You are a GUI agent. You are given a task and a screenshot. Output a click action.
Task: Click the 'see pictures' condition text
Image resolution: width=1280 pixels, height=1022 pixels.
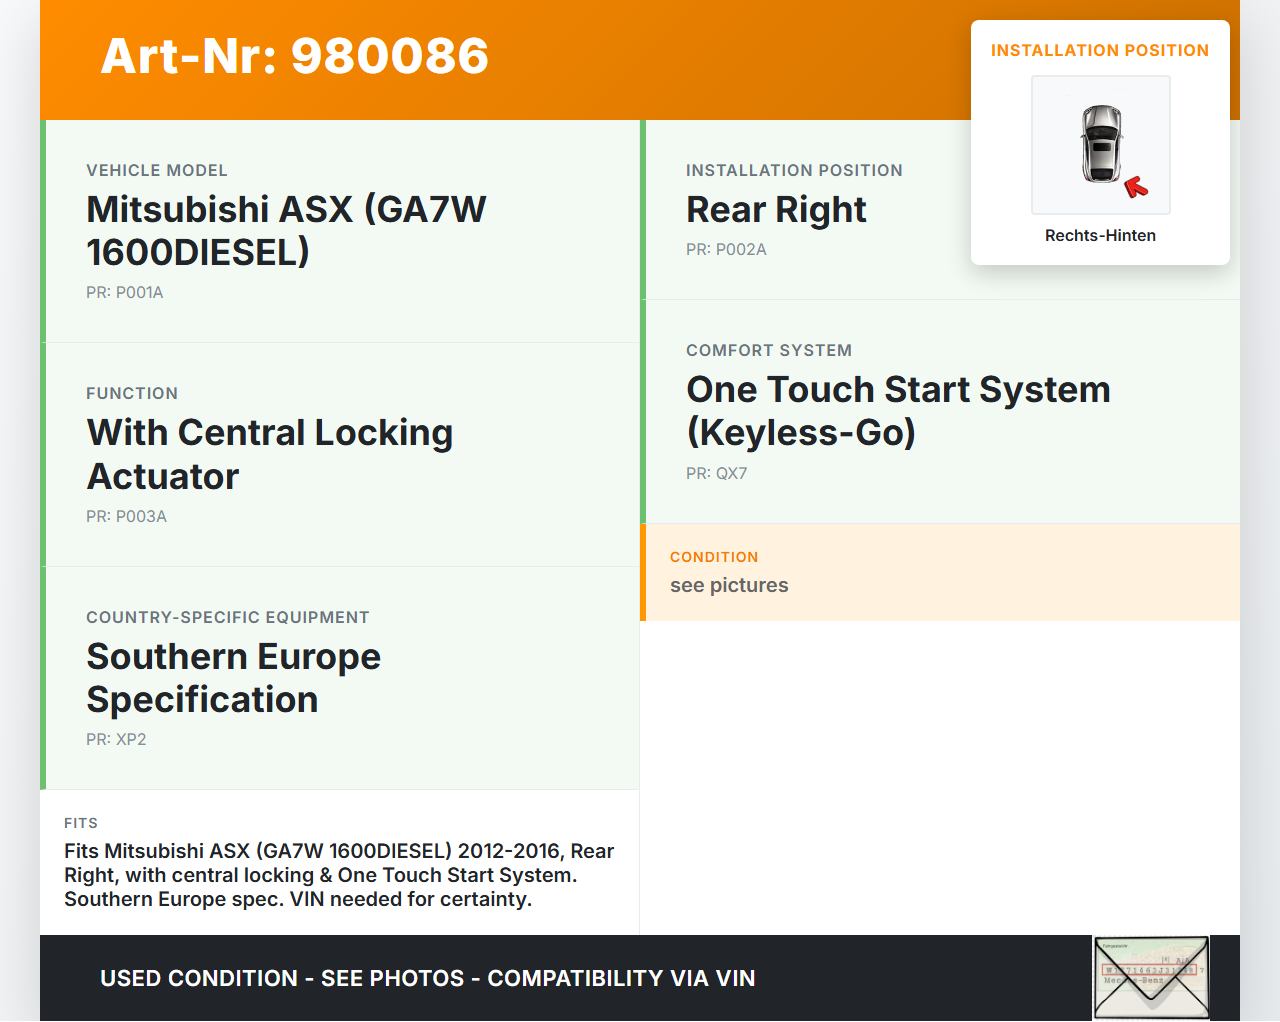(729, 585)
